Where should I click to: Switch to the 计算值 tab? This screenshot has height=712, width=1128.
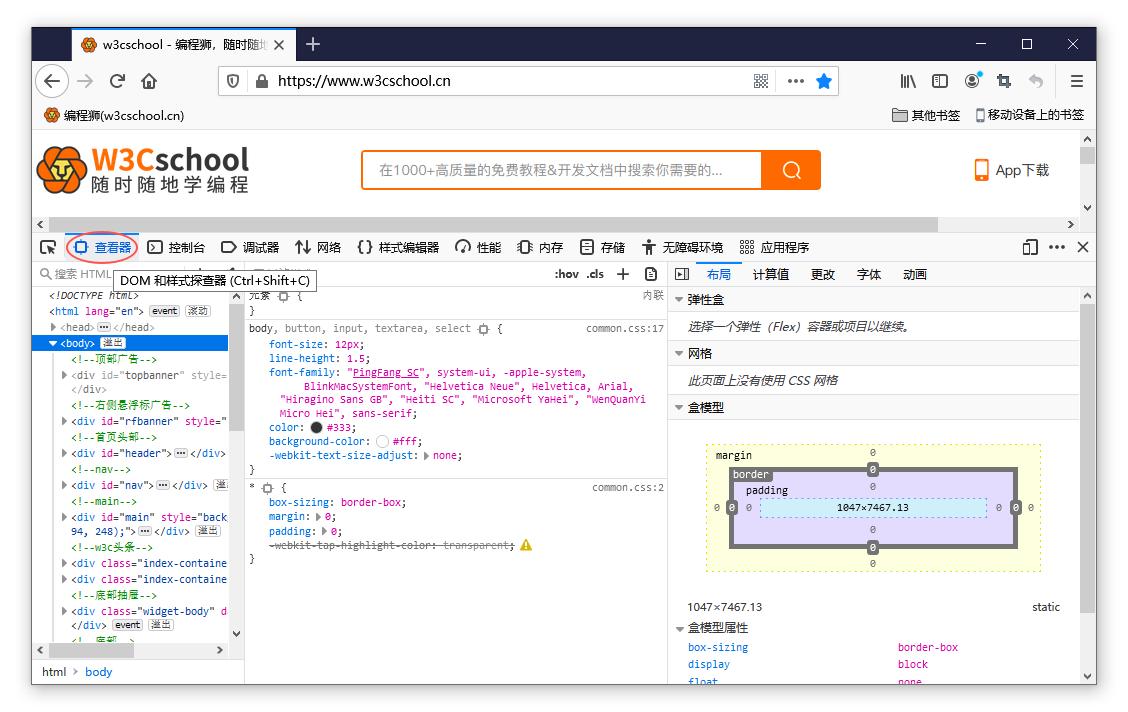click(770, 274)
